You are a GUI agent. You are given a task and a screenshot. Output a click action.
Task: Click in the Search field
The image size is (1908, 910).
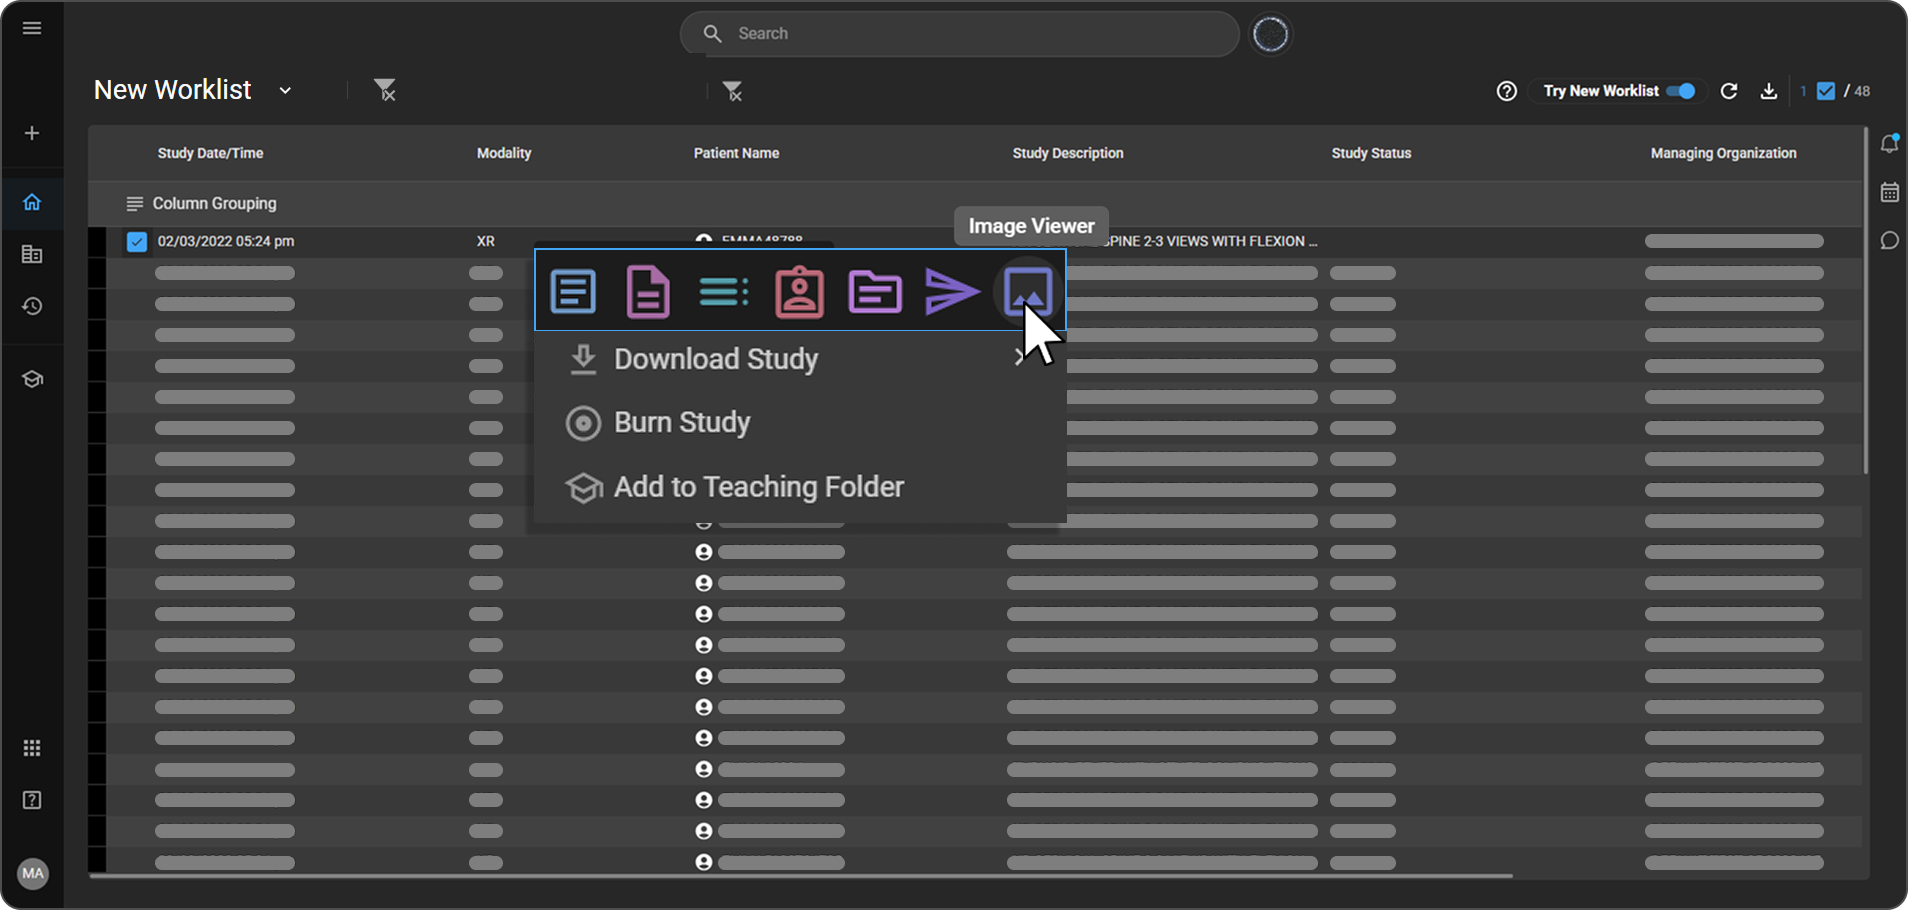point(960,34)
